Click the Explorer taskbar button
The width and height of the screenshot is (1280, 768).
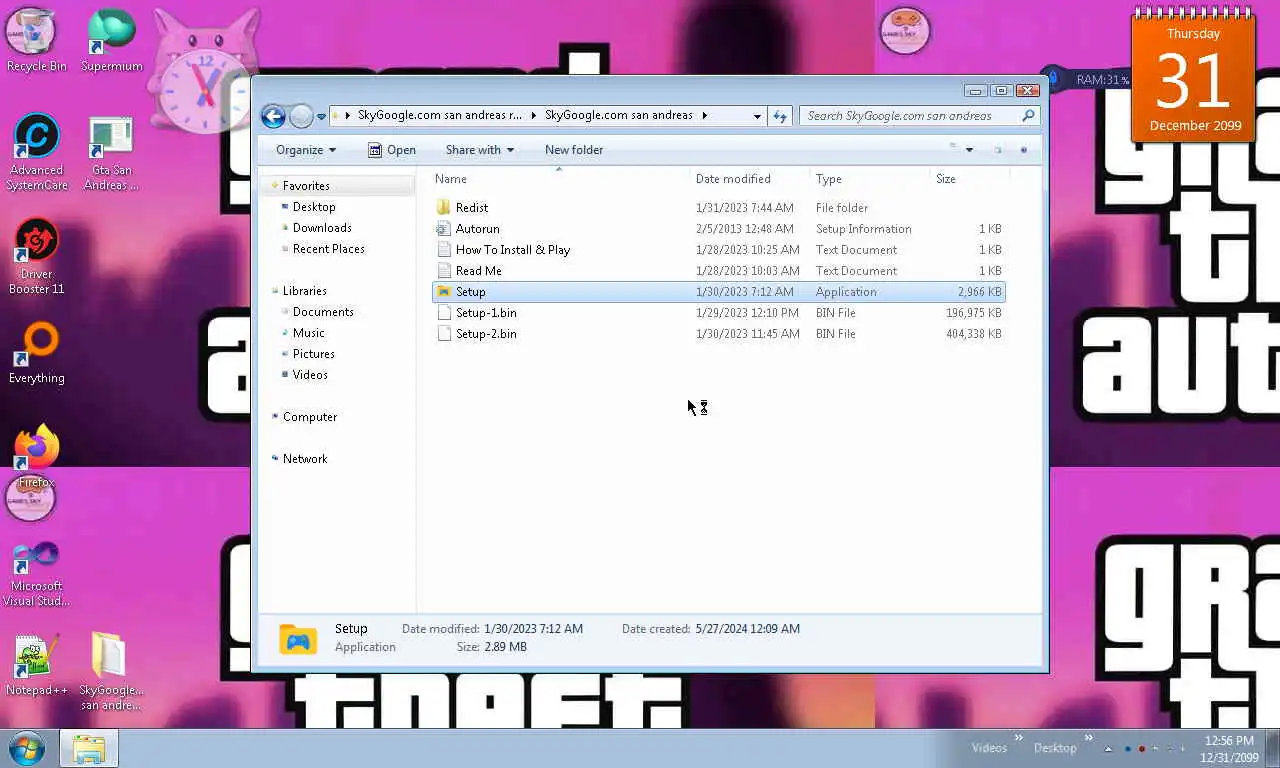[x=89, y=749]
